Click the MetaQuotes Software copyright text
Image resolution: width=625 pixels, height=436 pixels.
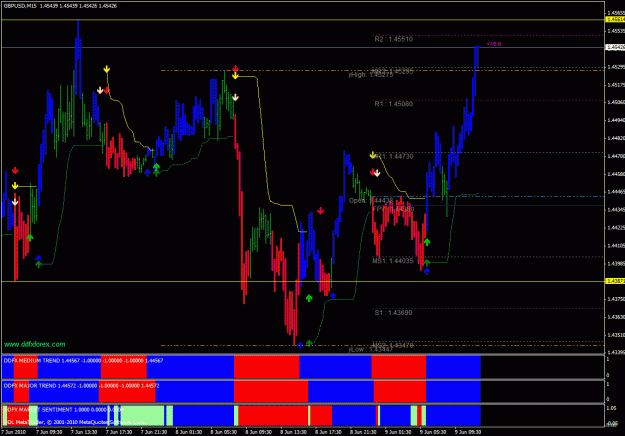75,422
